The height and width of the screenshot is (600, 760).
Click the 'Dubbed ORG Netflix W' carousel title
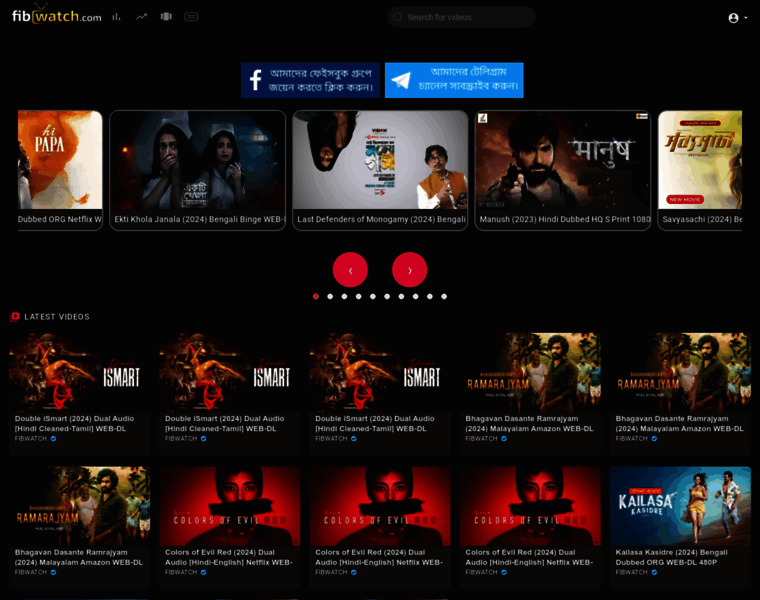pos(60,220)
